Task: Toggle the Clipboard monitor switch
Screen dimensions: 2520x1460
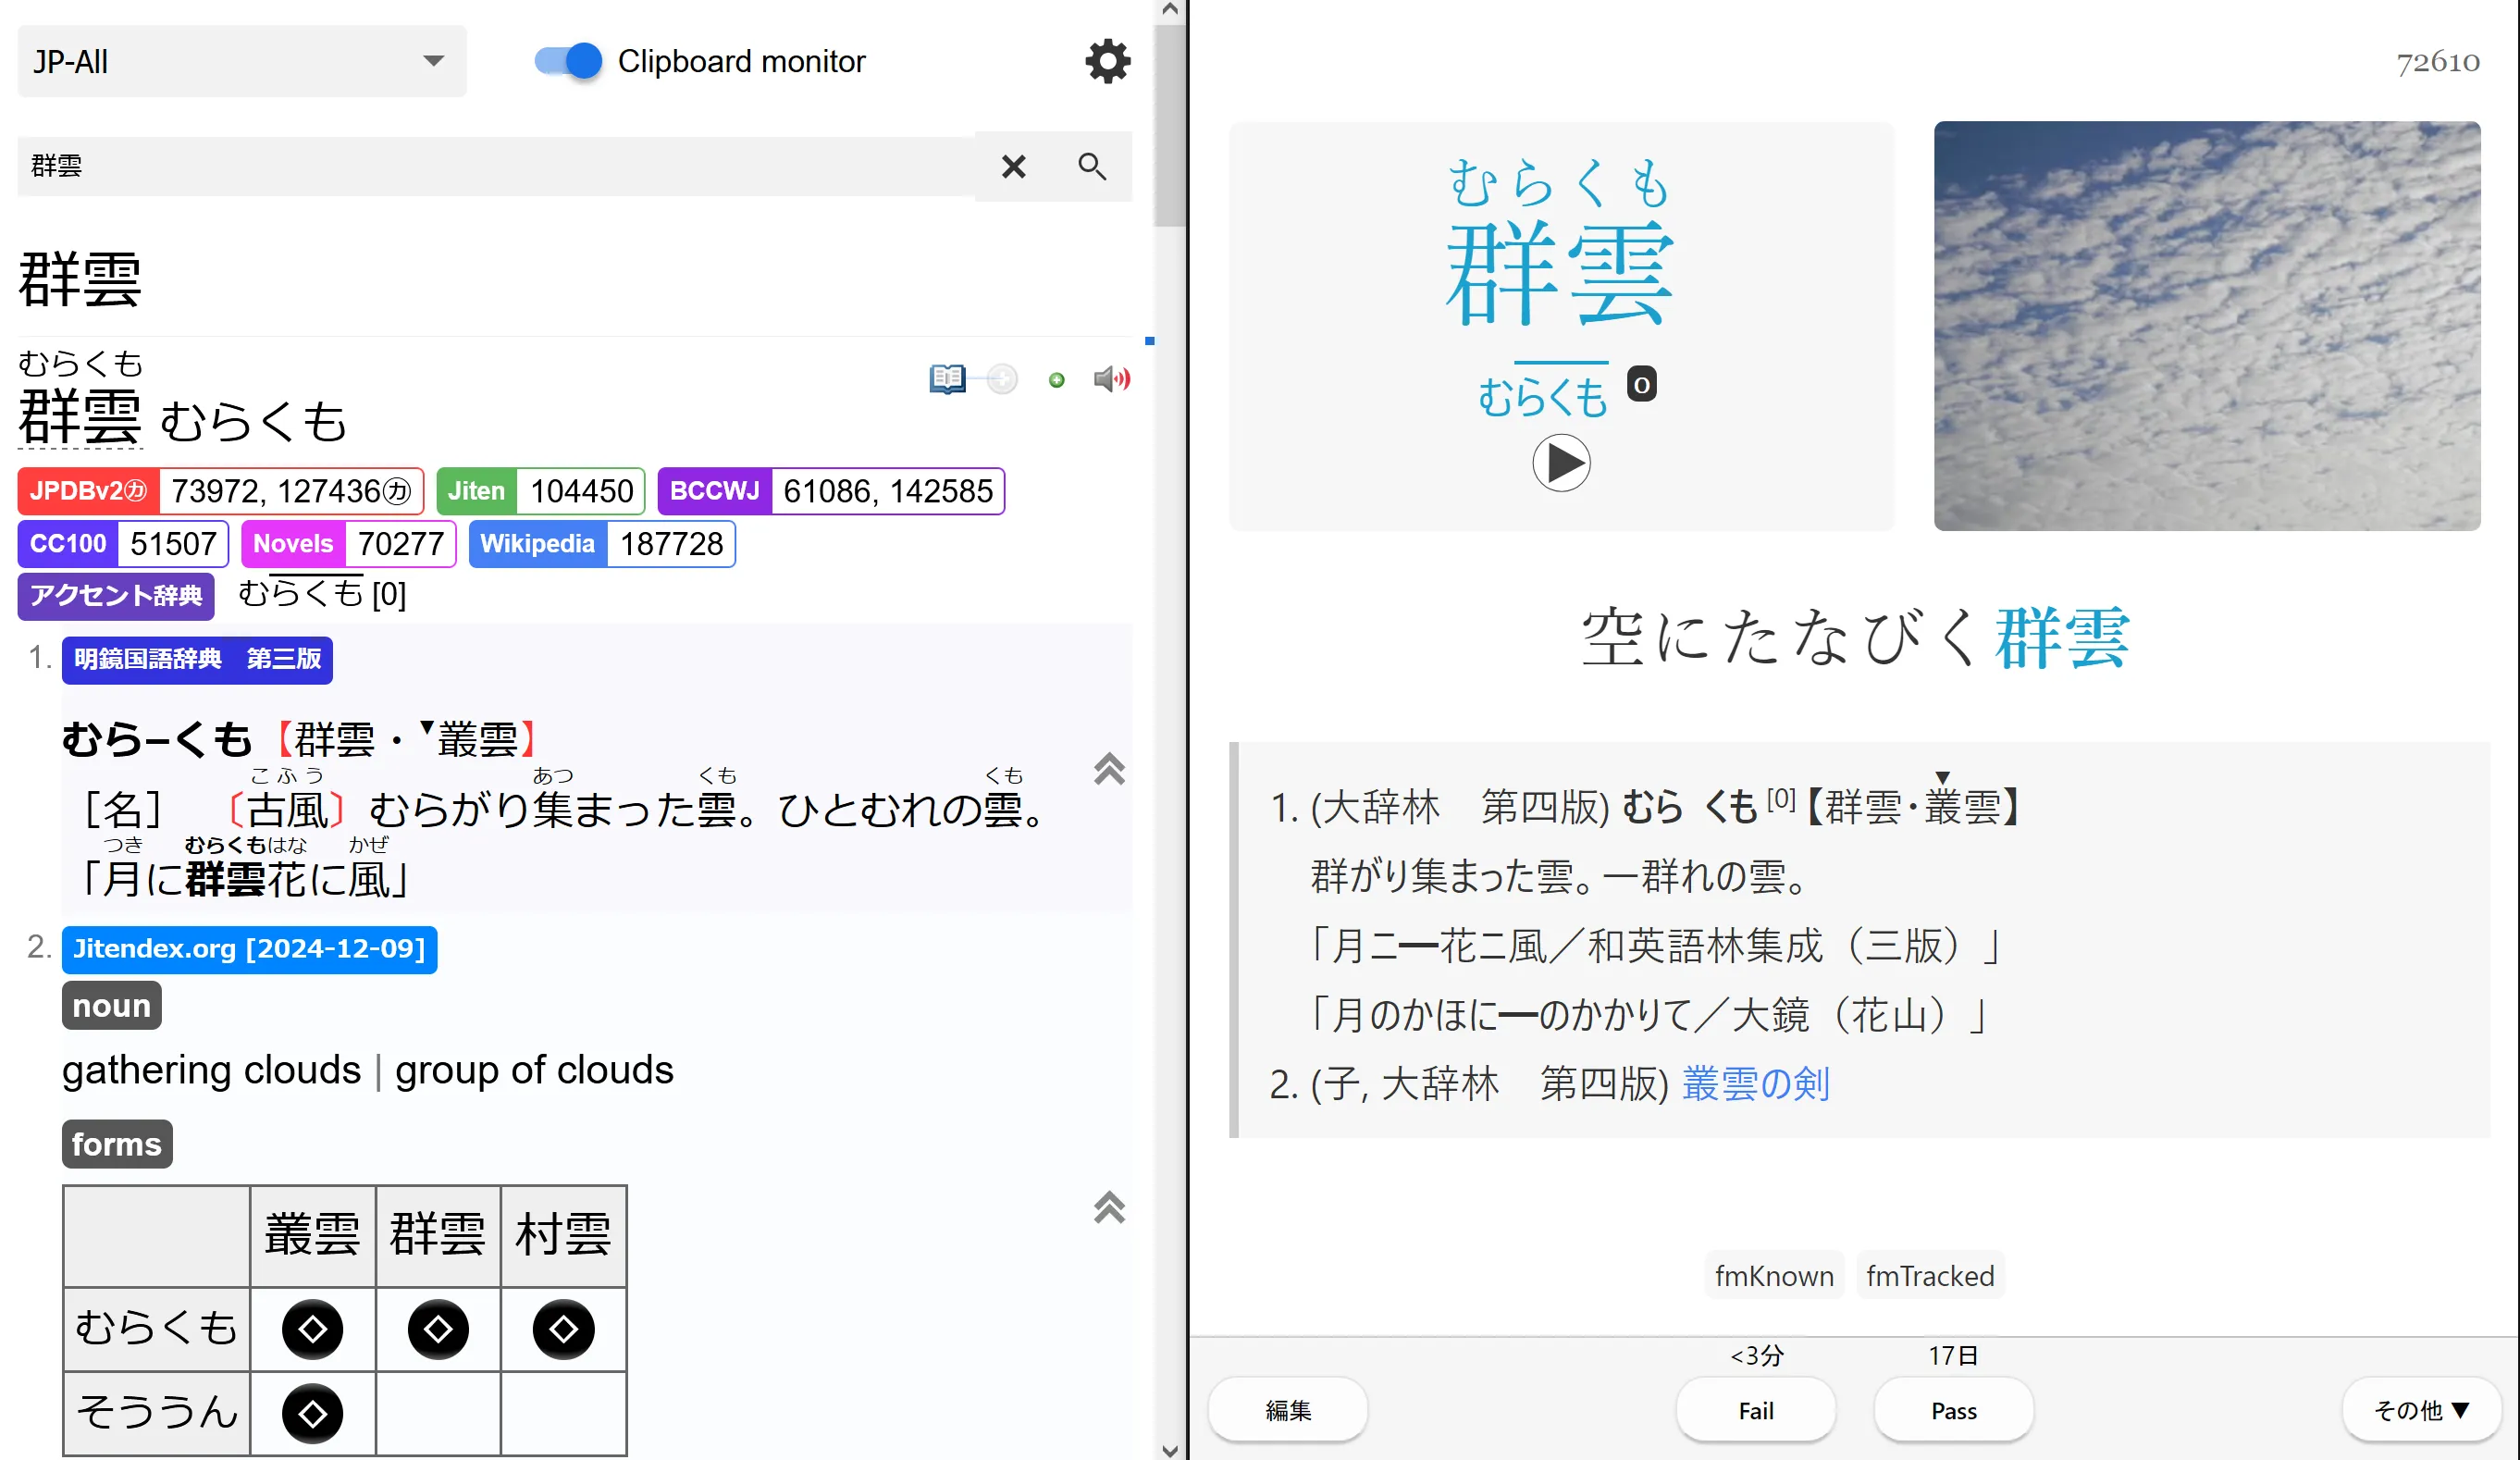Action: click(x=566, y=61)
